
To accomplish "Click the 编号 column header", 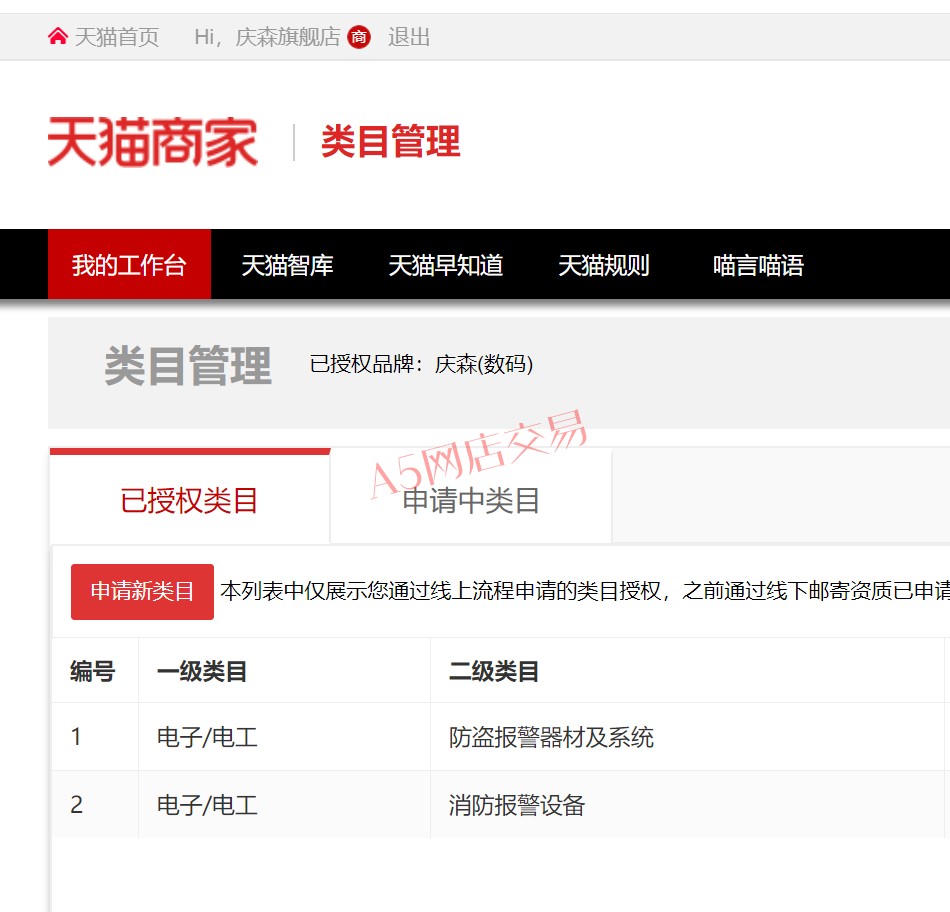I will (93, 671).
